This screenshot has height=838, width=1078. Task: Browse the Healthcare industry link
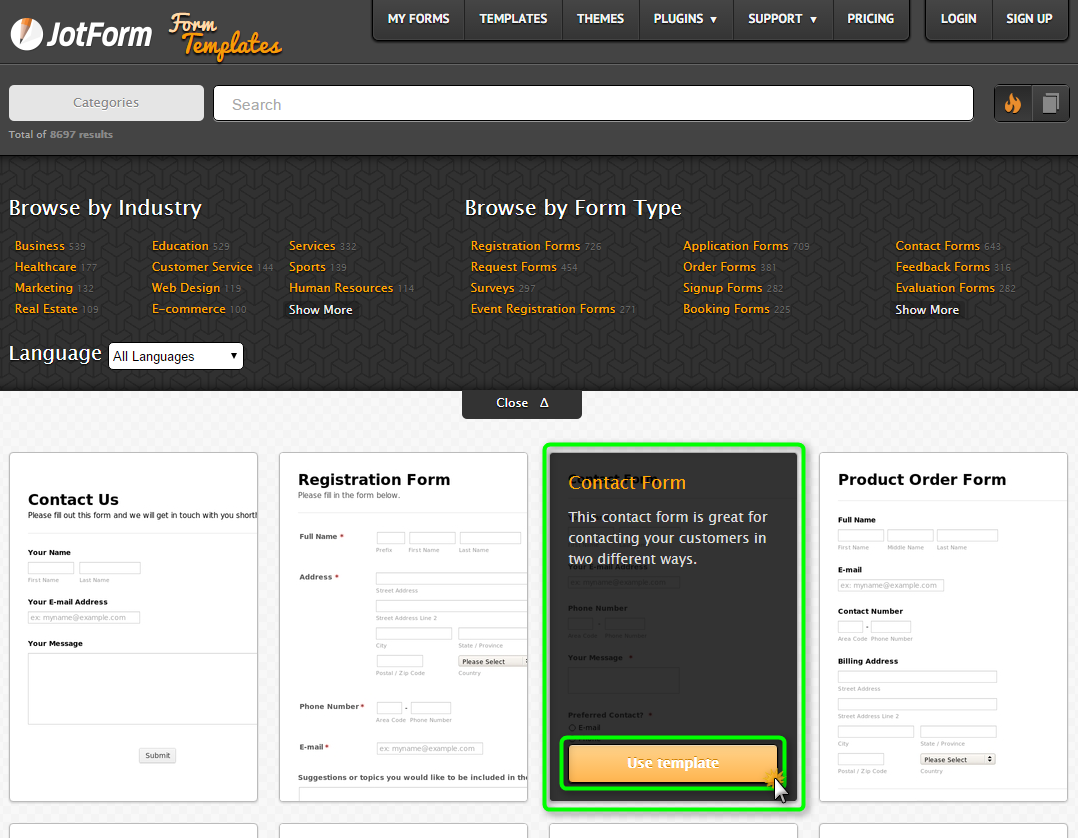pos(46,267)
